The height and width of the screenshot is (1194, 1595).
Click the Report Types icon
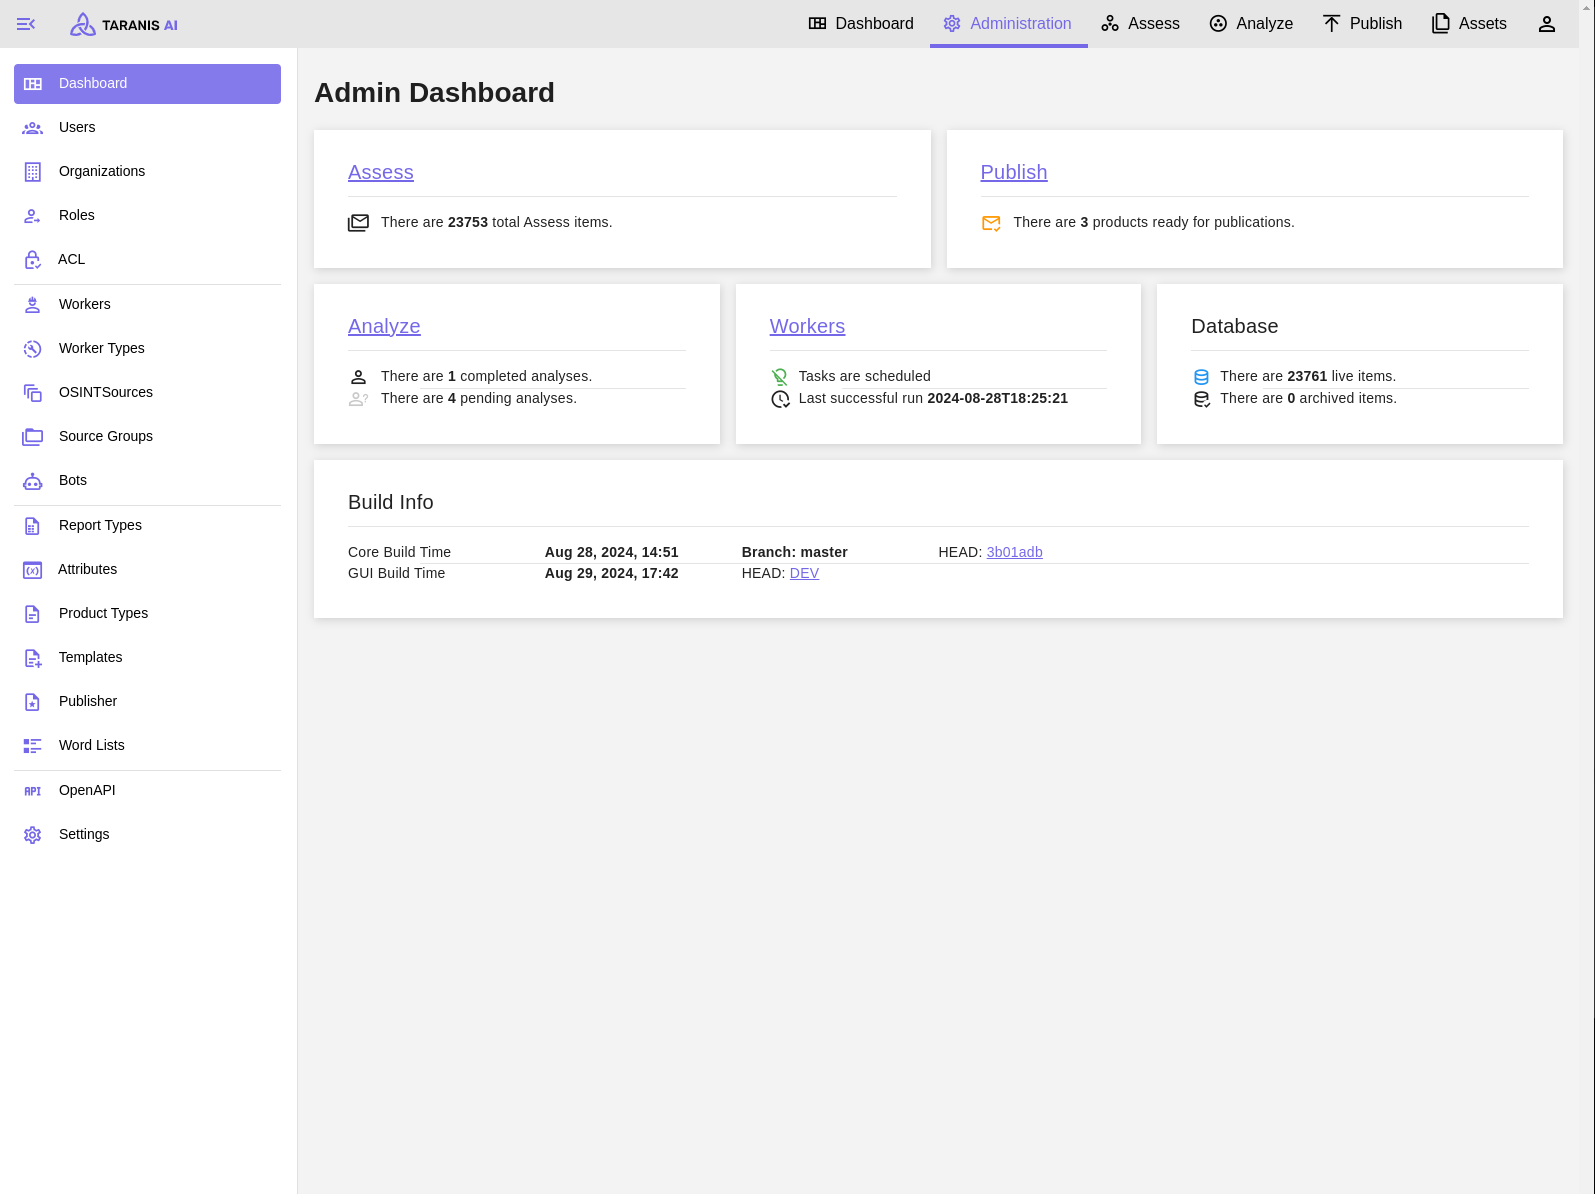(x=33, y=526)
